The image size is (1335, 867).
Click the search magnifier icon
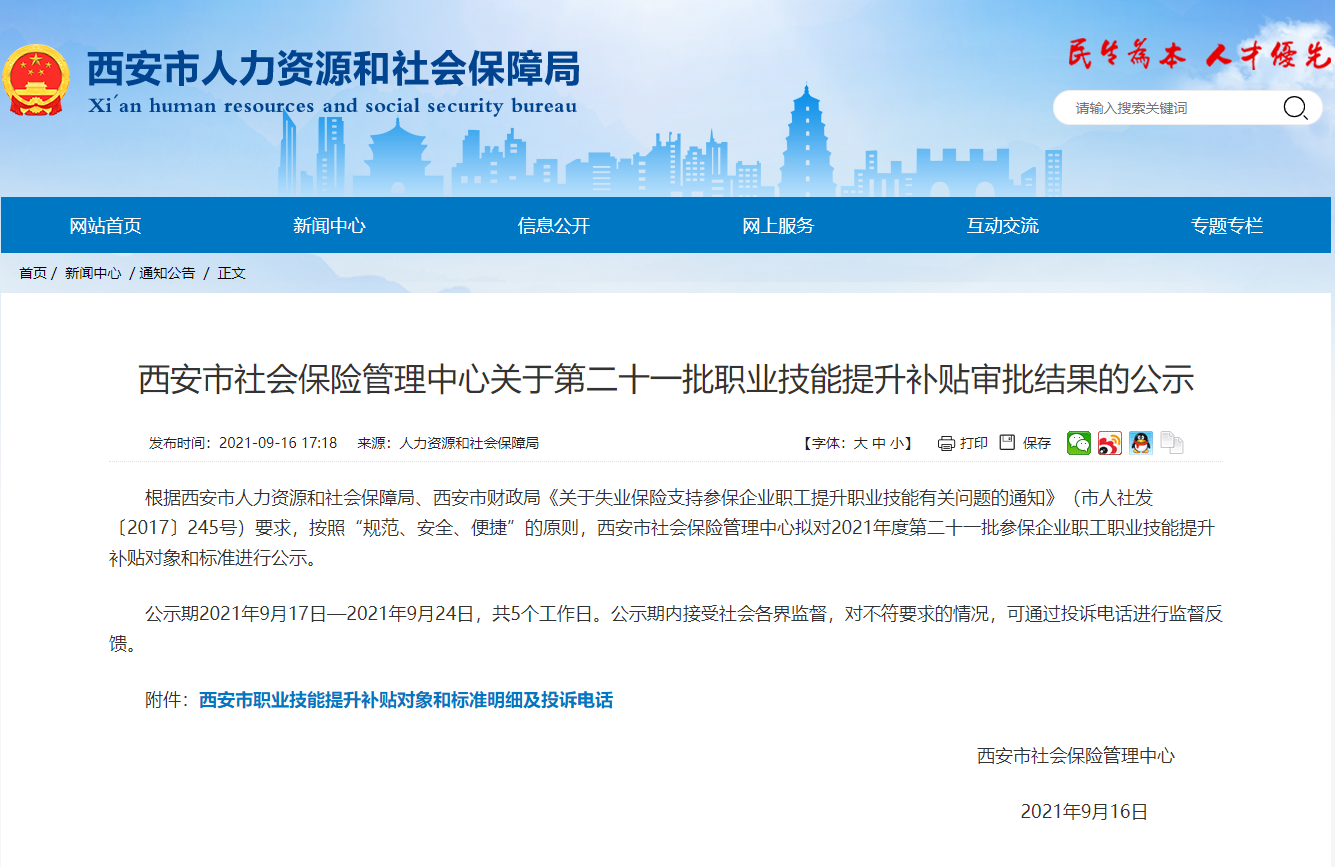tap(1295, 107)
